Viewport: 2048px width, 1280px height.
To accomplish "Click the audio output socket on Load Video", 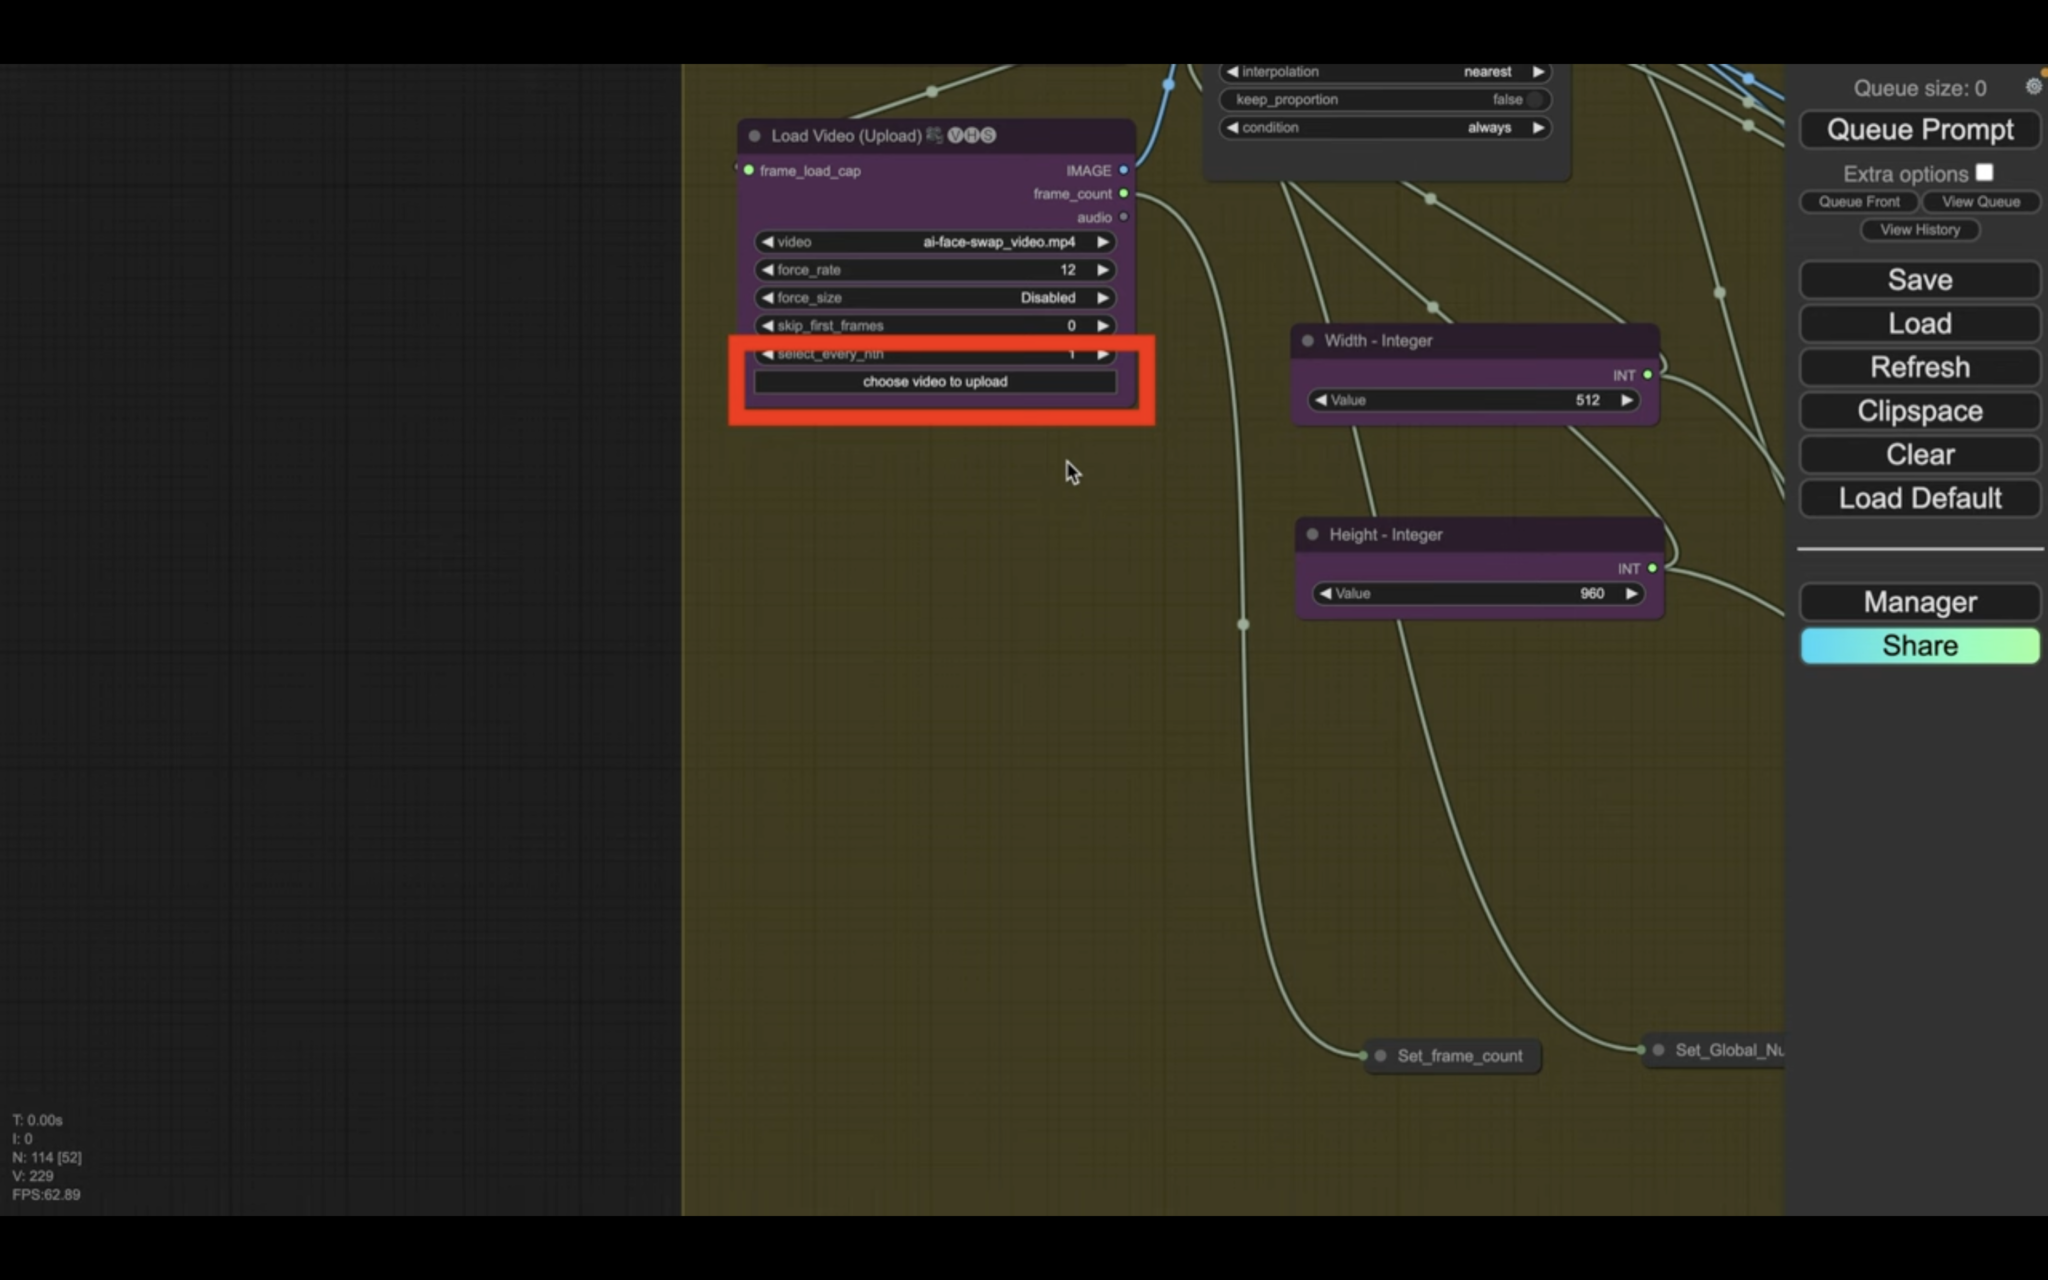I will pyautogui.click(x=1124, y=217).
